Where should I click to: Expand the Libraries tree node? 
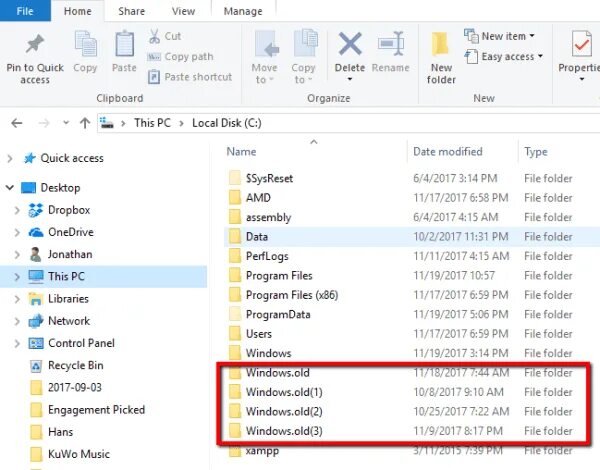[17, 299]
